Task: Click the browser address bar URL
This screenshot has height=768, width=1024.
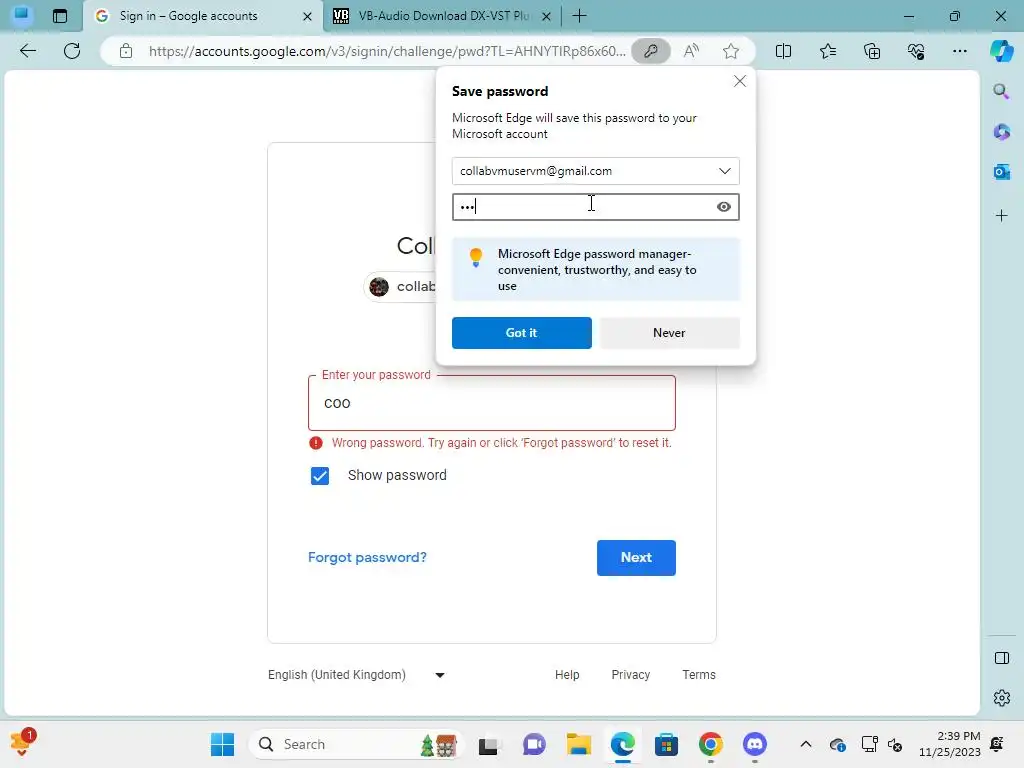Action: coord(387,51)
